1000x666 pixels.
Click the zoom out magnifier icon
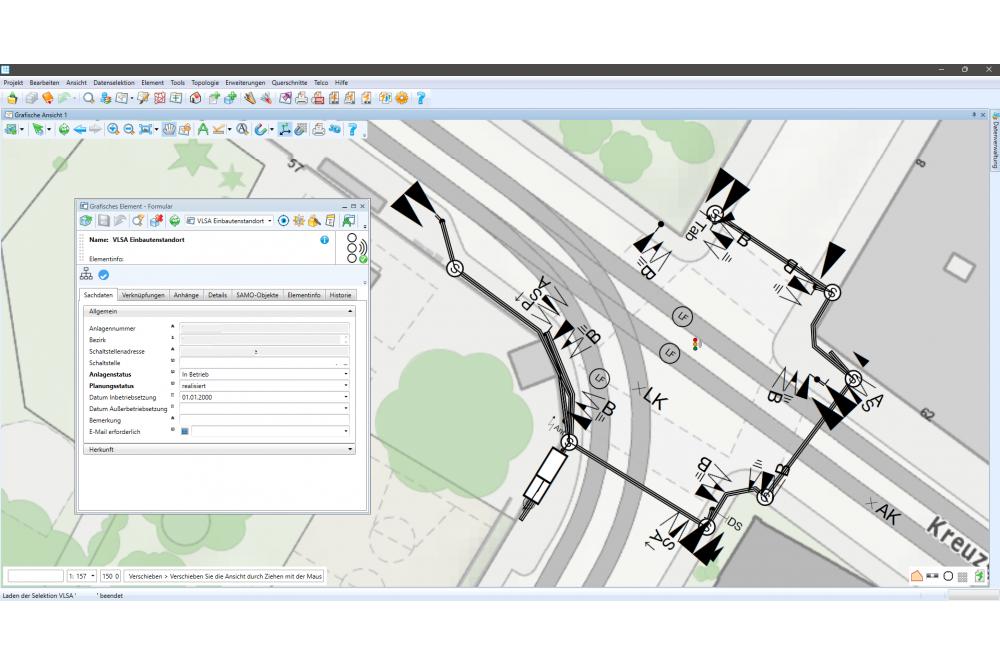(x=129, y=129)
